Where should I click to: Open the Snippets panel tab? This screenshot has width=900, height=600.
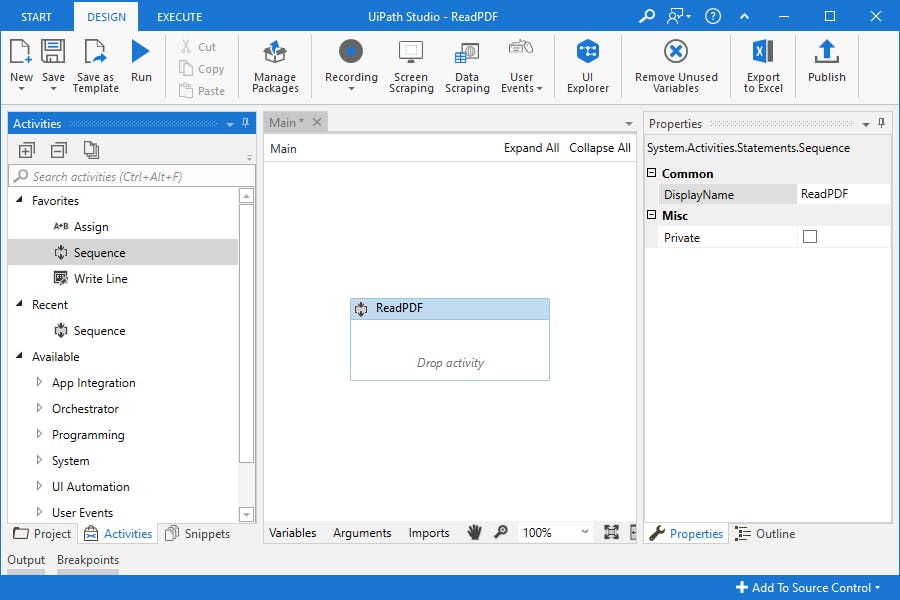[x=198, y=533]
